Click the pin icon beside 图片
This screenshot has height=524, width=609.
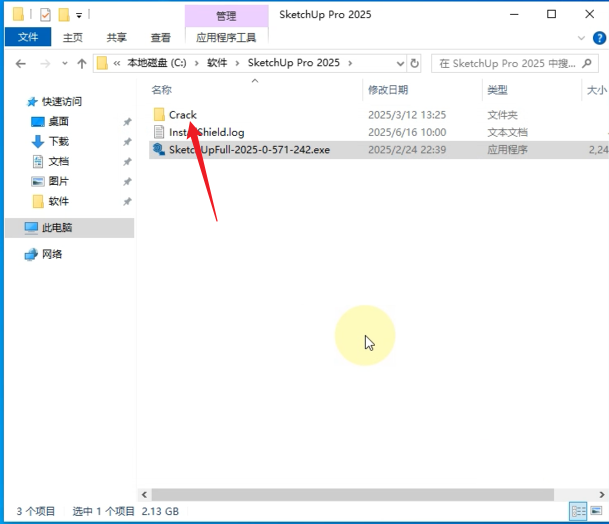(127, 181)
